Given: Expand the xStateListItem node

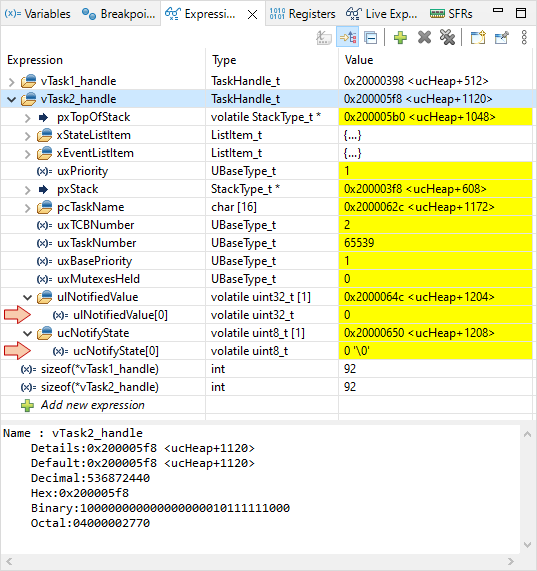Looking at the screenshot, I should [28, 136].
